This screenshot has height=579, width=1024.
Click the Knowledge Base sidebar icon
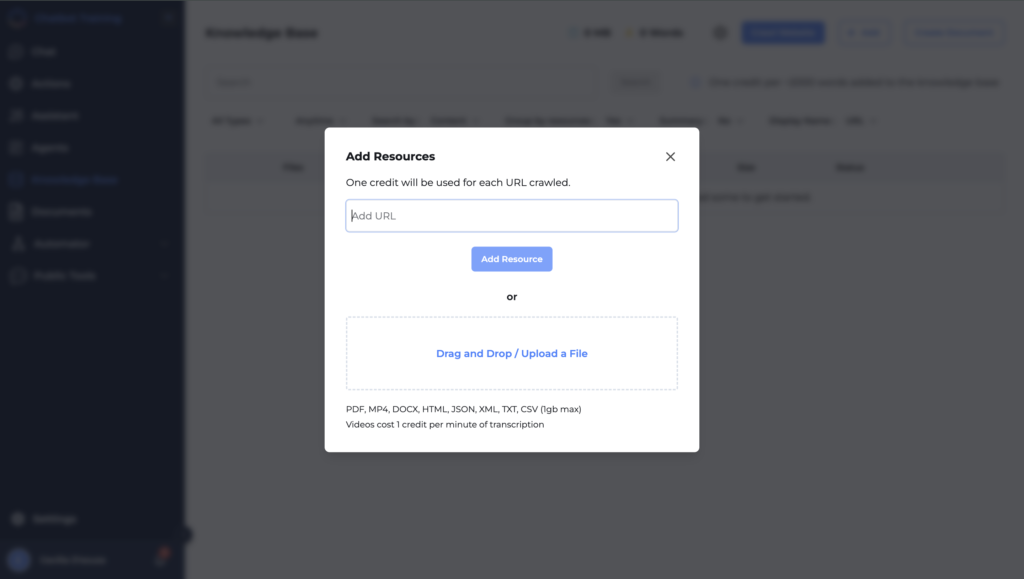click(x=18, y=179)
